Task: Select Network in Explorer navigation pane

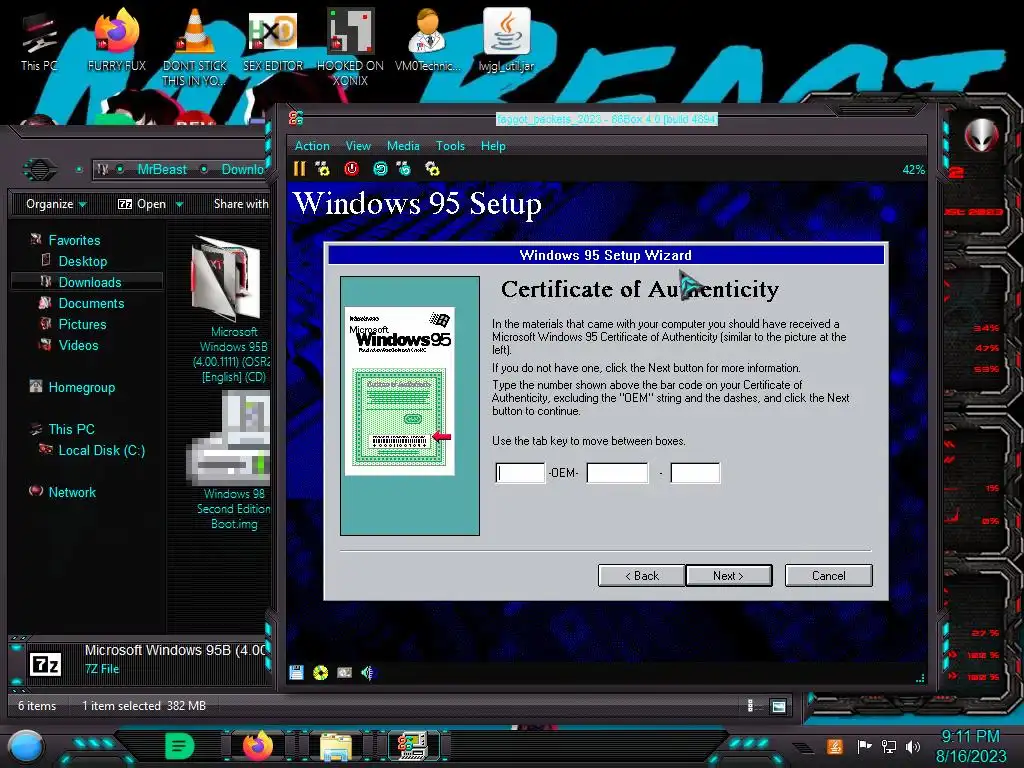Action: 72,492
